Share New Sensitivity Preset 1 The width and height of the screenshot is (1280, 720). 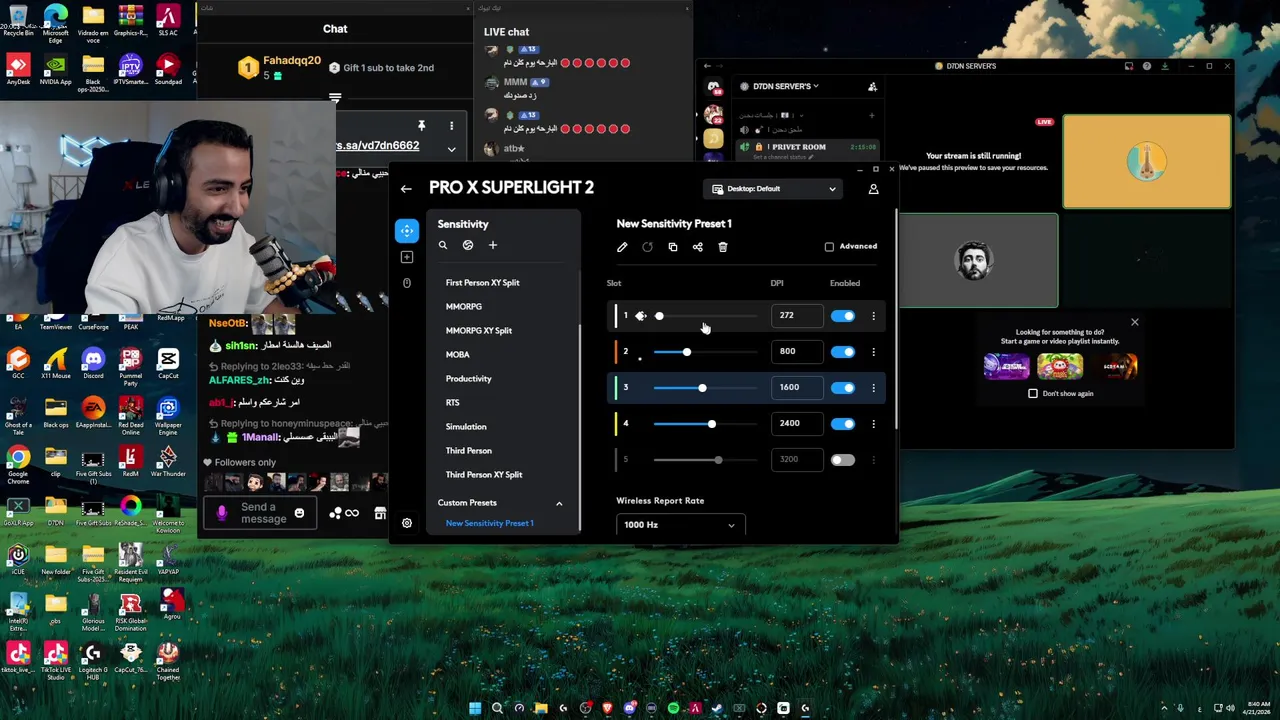[x=698, y=247]
